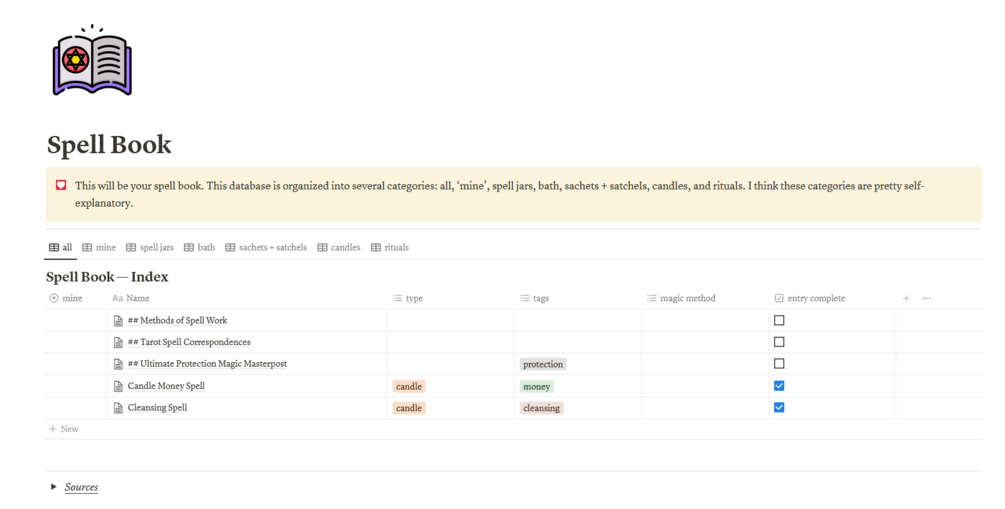
Task: Click the heart icon in callout
Action: pyautogui.click(x=61, y=185)
